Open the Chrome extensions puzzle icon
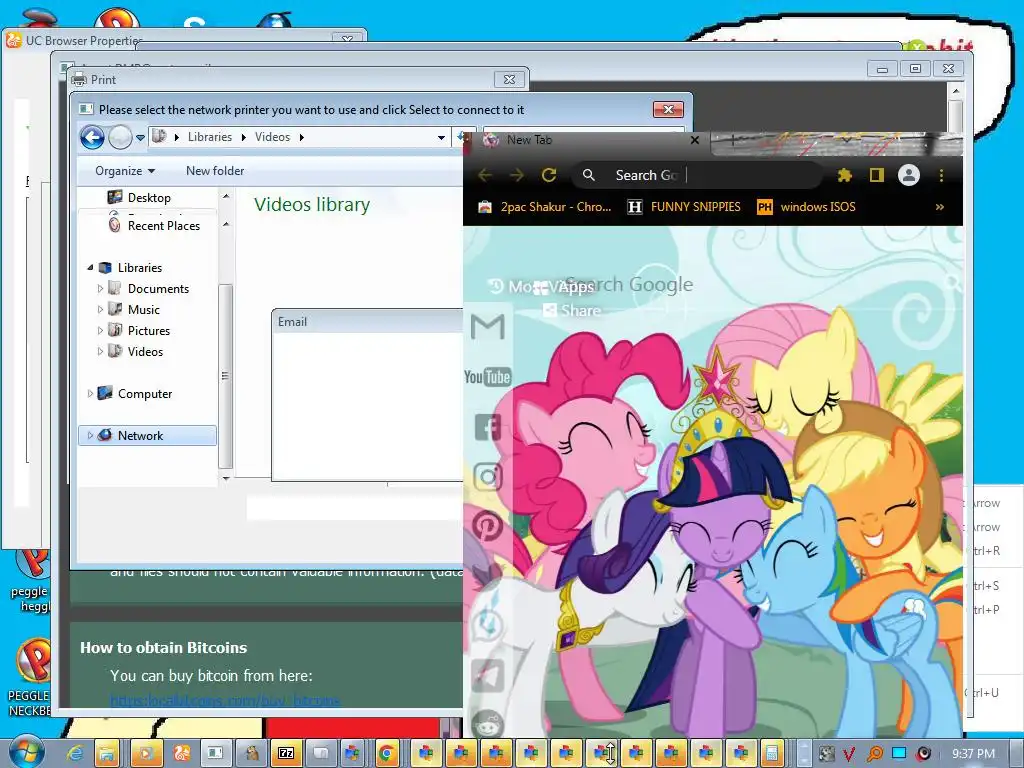Viewport: 1024px width, 768px height. pos(844,175)
